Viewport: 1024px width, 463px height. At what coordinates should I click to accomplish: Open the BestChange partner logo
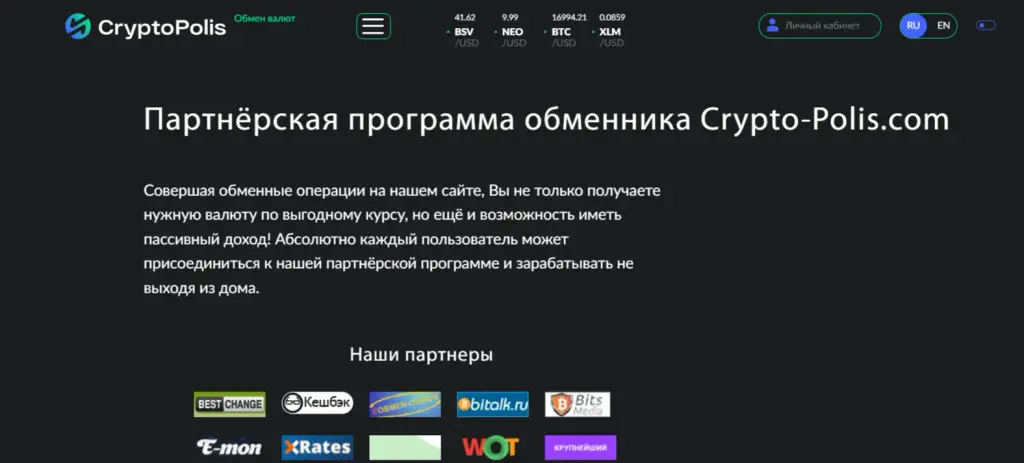coord(230,404)
